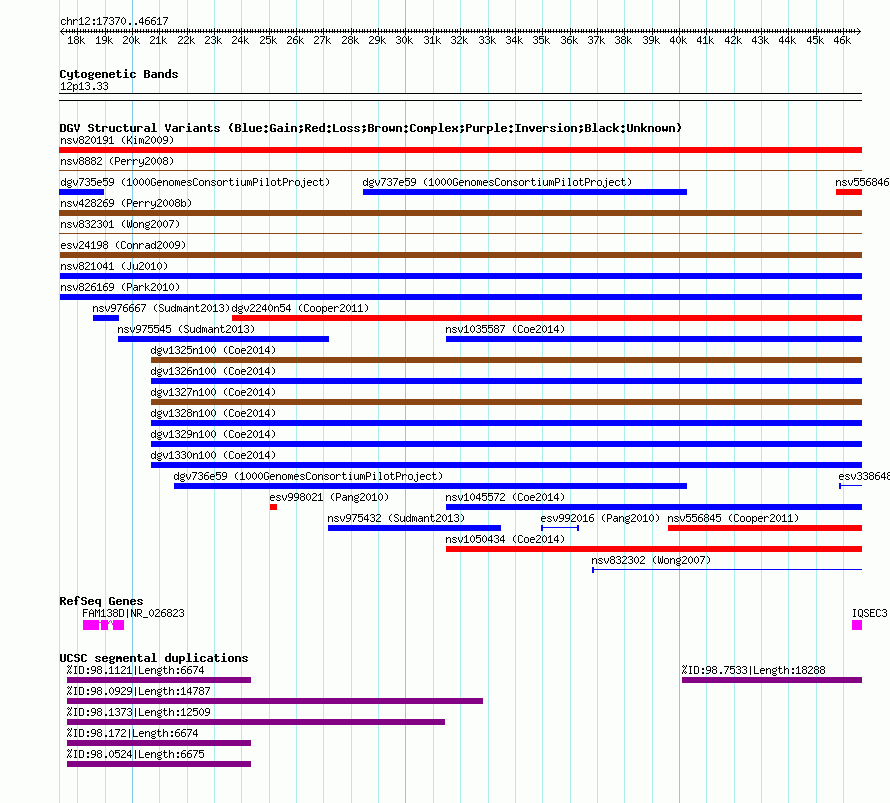
Task: Click nsv826169 (Park2010) variant label
Action: [x=120, y=287]
